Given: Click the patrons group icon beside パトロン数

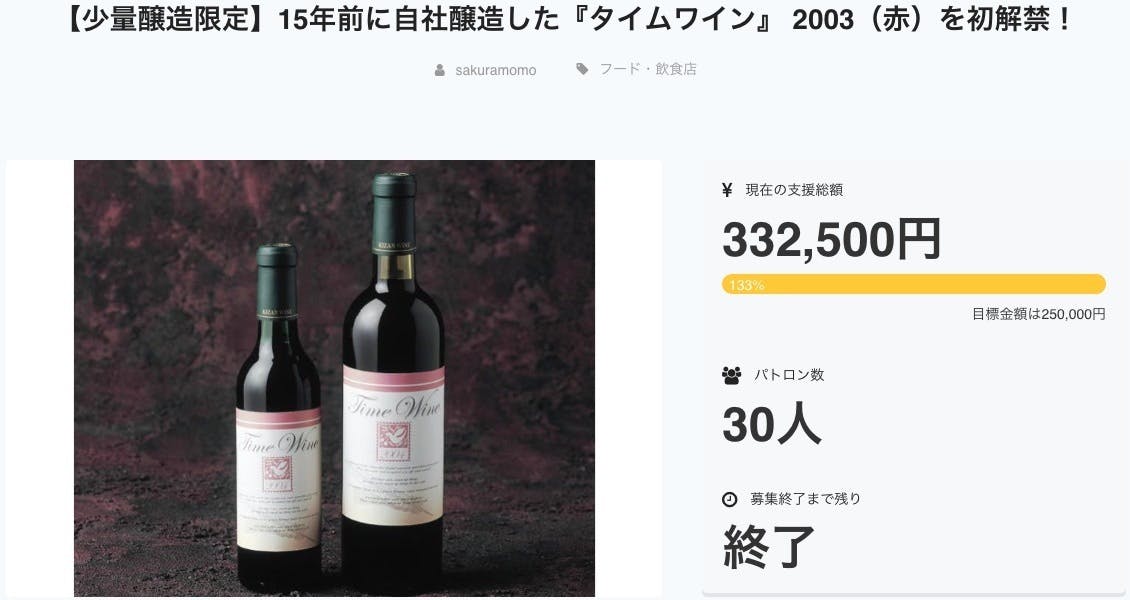Looking at the screenshot, I should pos(731,375).
